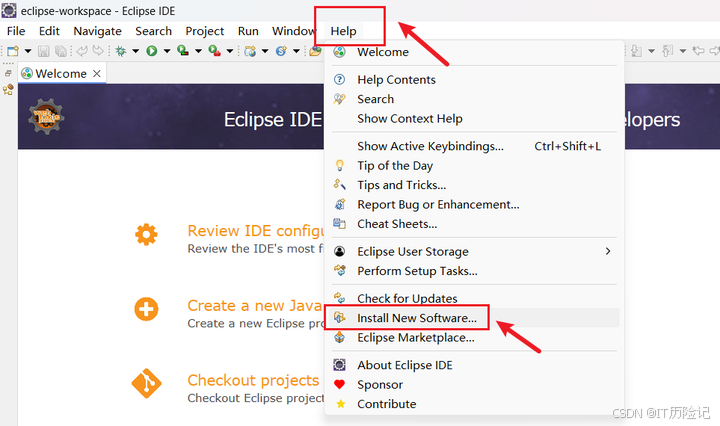Click the Save floppy disk toolbar icon

coord(43,51)
